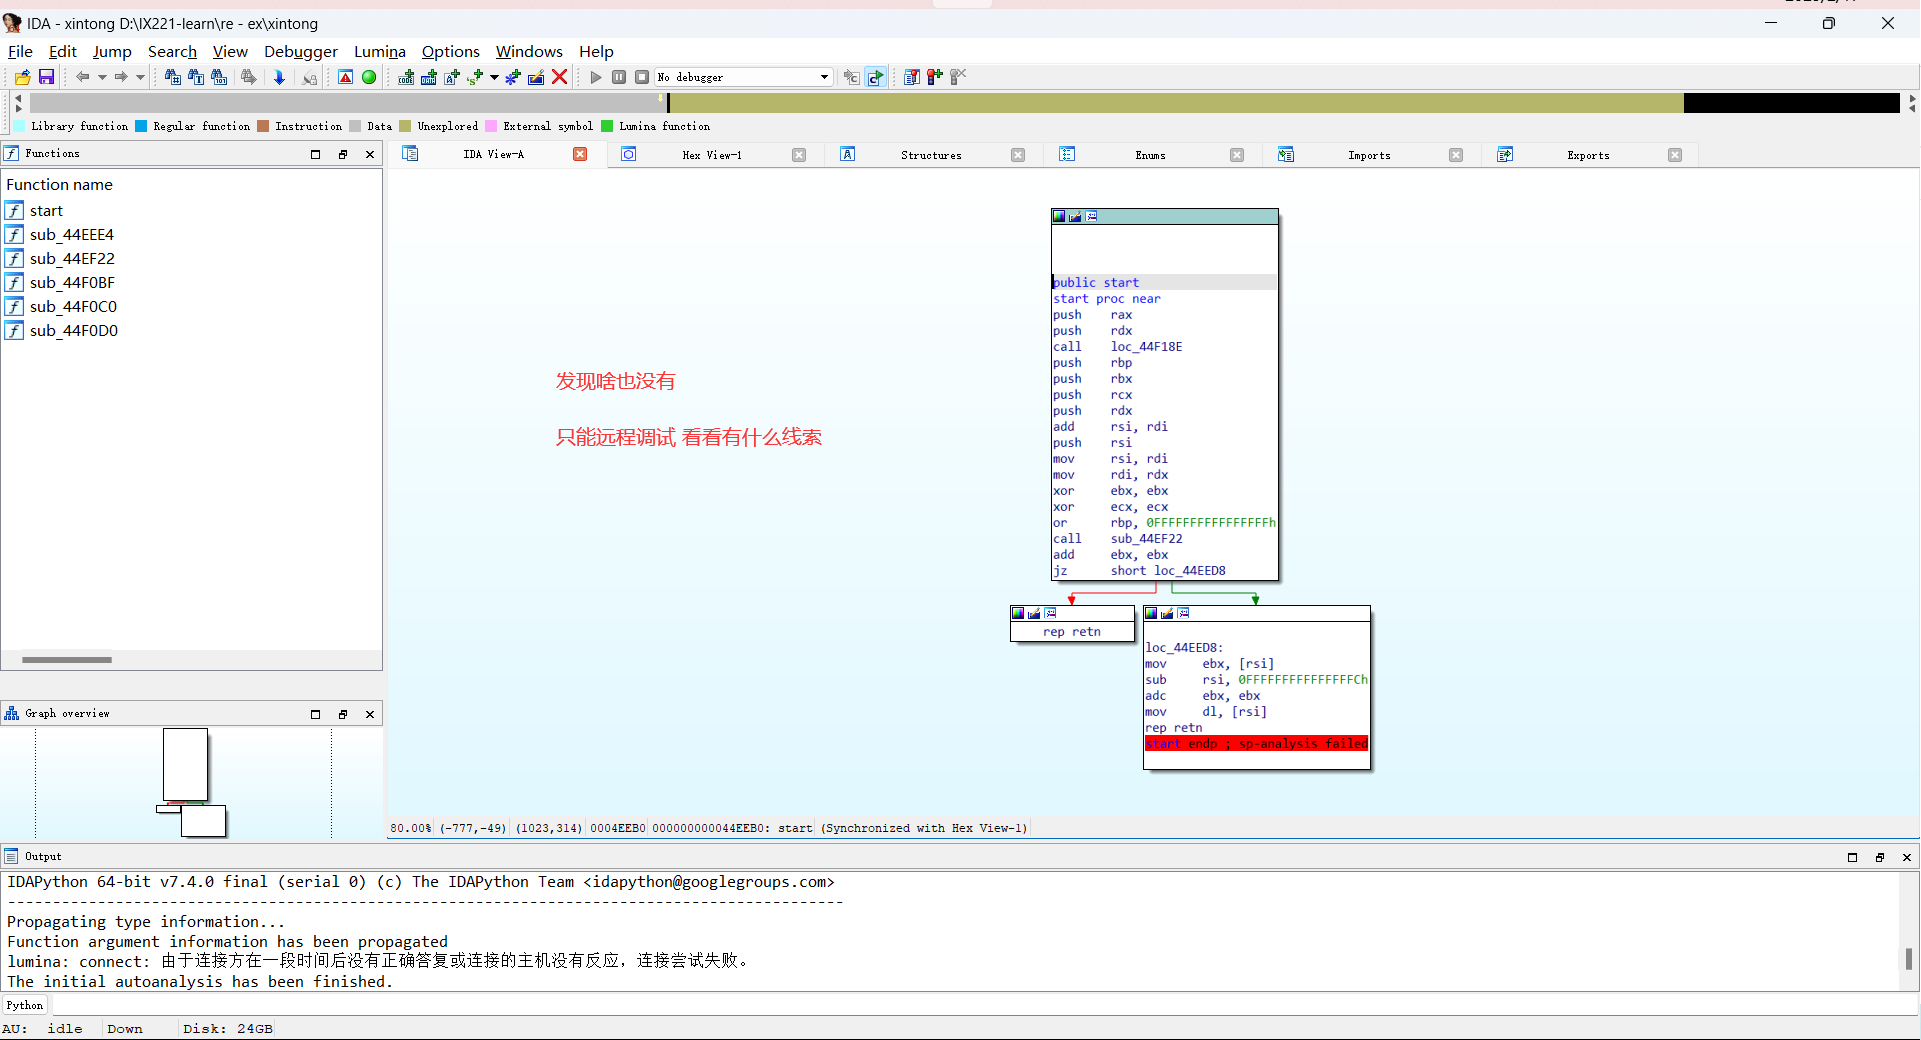
Task: Click 'call sub_44EF22' in graph node
Action: point(1118,539)
